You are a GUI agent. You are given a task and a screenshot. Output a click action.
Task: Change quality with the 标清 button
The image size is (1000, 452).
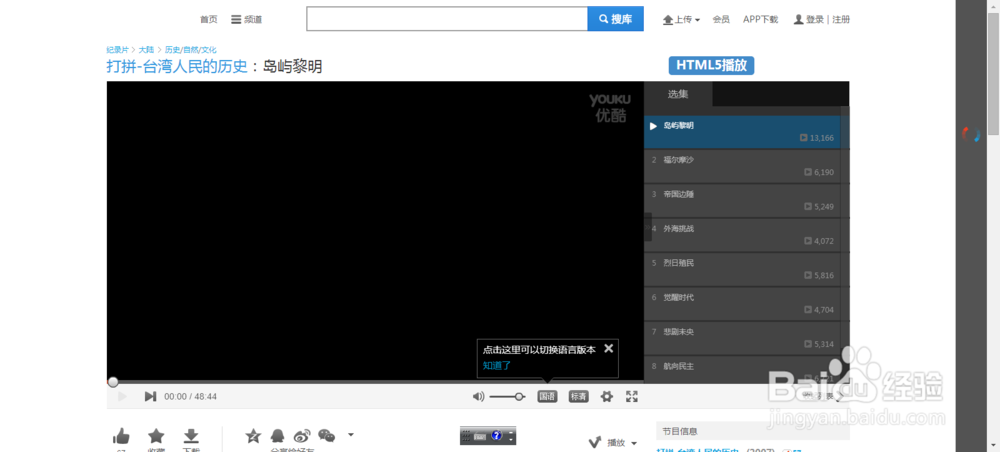[x=578, y=397]
